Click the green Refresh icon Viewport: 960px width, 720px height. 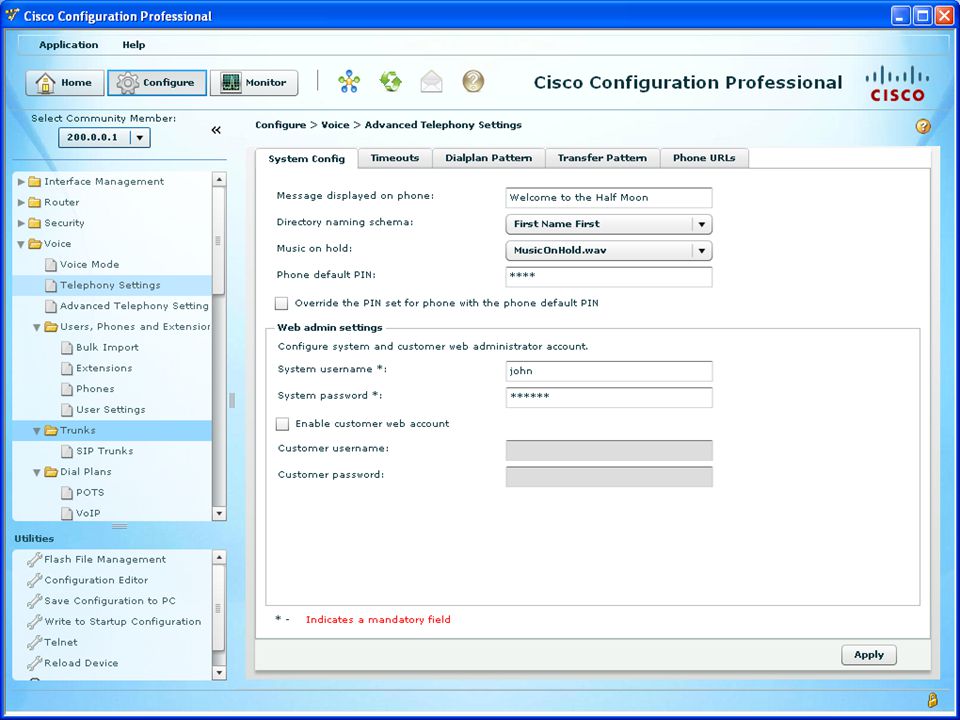point(391,81)
